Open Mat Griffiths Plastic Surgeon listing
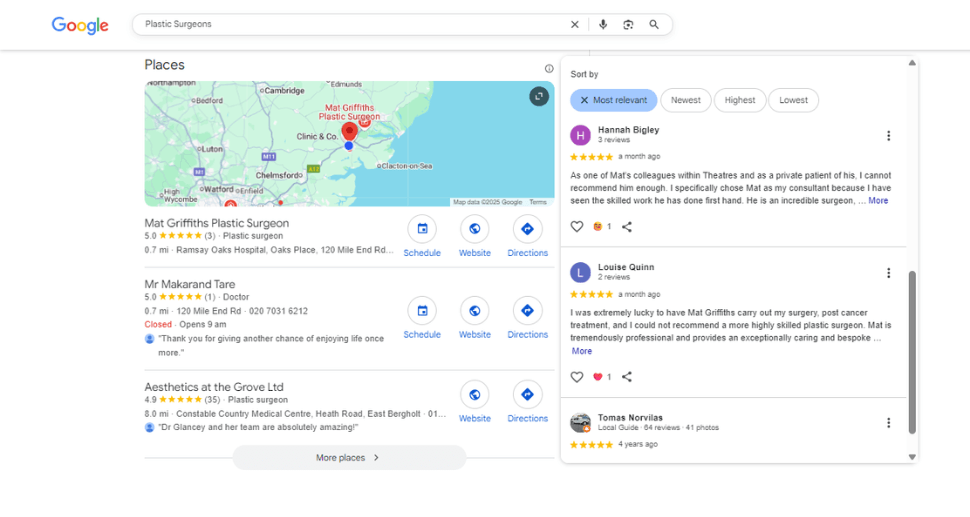Image resolution: width=970 pixels, height=517 pixels. (x=217, y=223)
